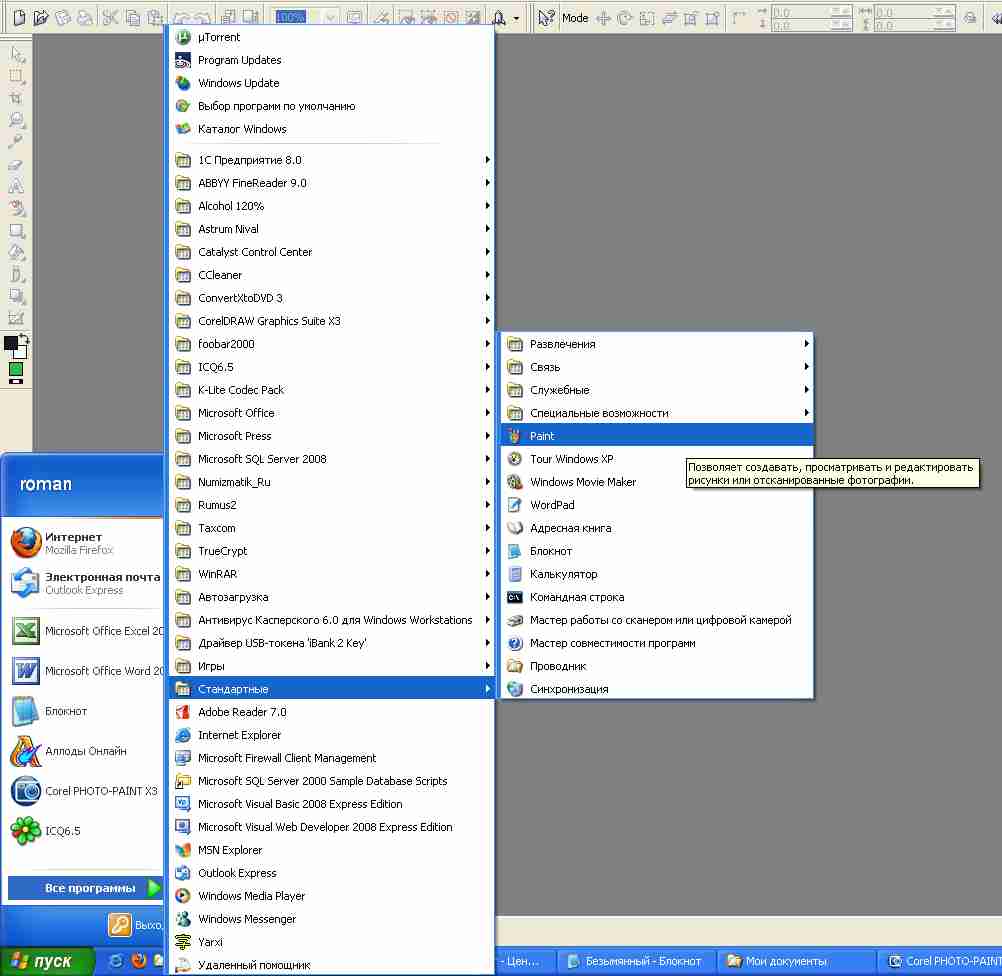This screenshot has height=976, width=1002.
Task: Expand the 1C Предприятие 8.0 folder
Action: (331, 160)
